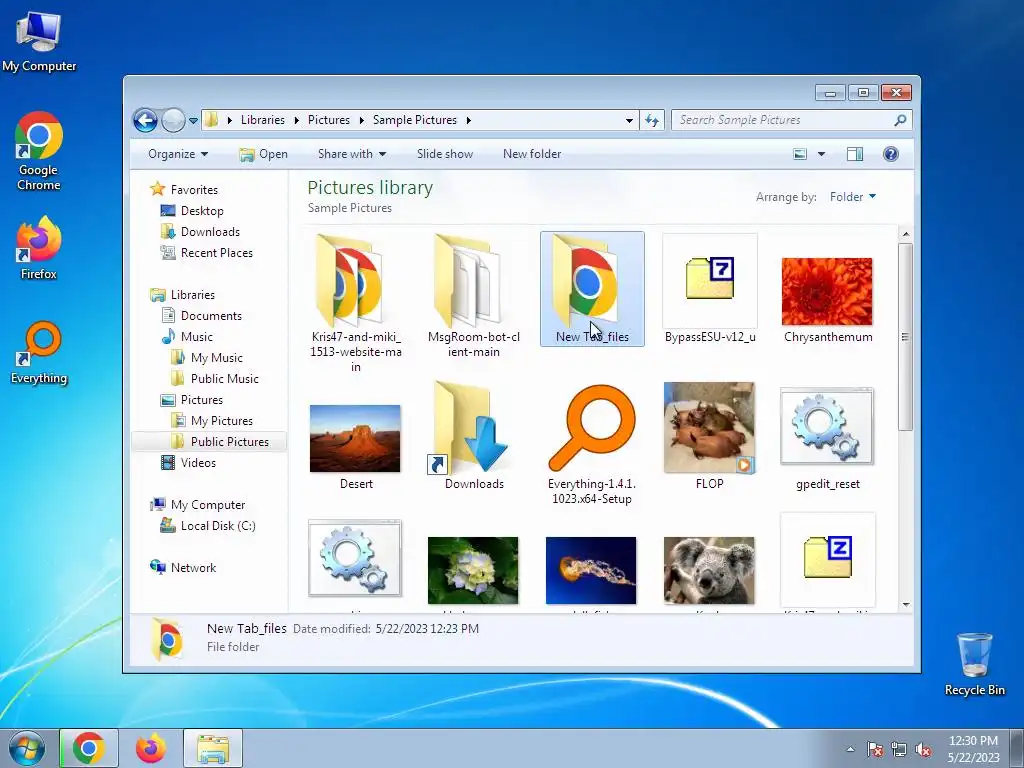
Task: Open the Share with menu
Action: [x=351, y=154]
